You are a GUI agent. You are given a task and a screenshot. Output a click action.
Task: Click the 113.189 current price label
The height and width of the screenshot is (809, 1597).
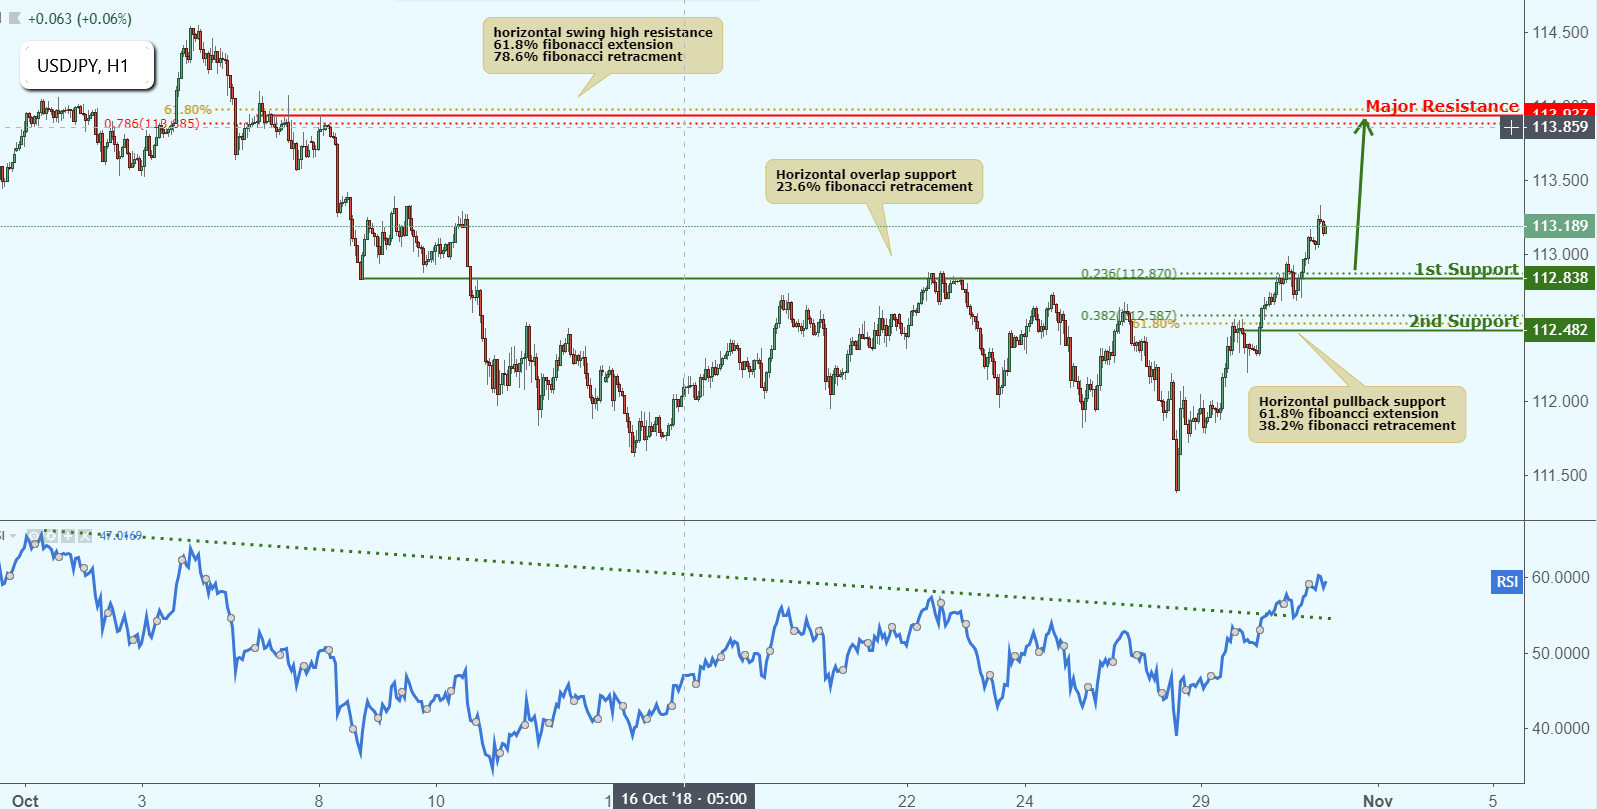click(x=1560, y=226)
